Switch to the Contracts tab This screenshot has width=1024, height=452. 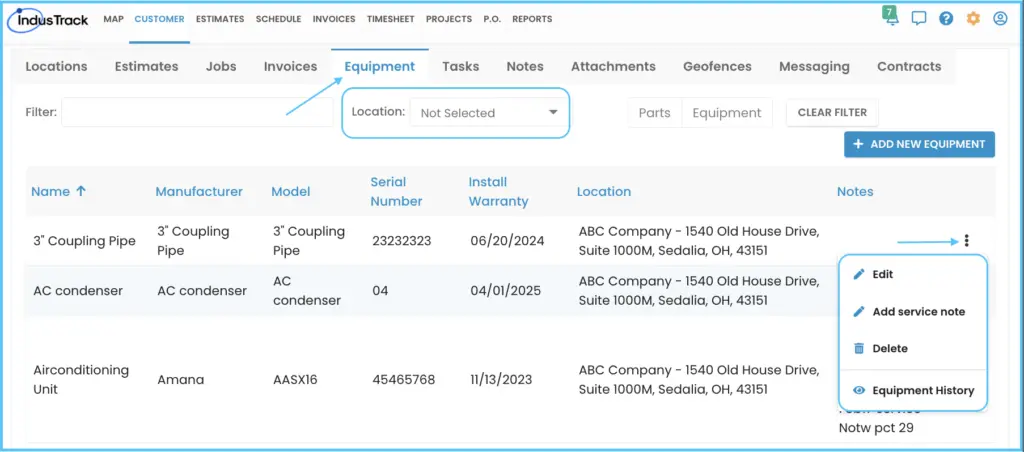909,66
